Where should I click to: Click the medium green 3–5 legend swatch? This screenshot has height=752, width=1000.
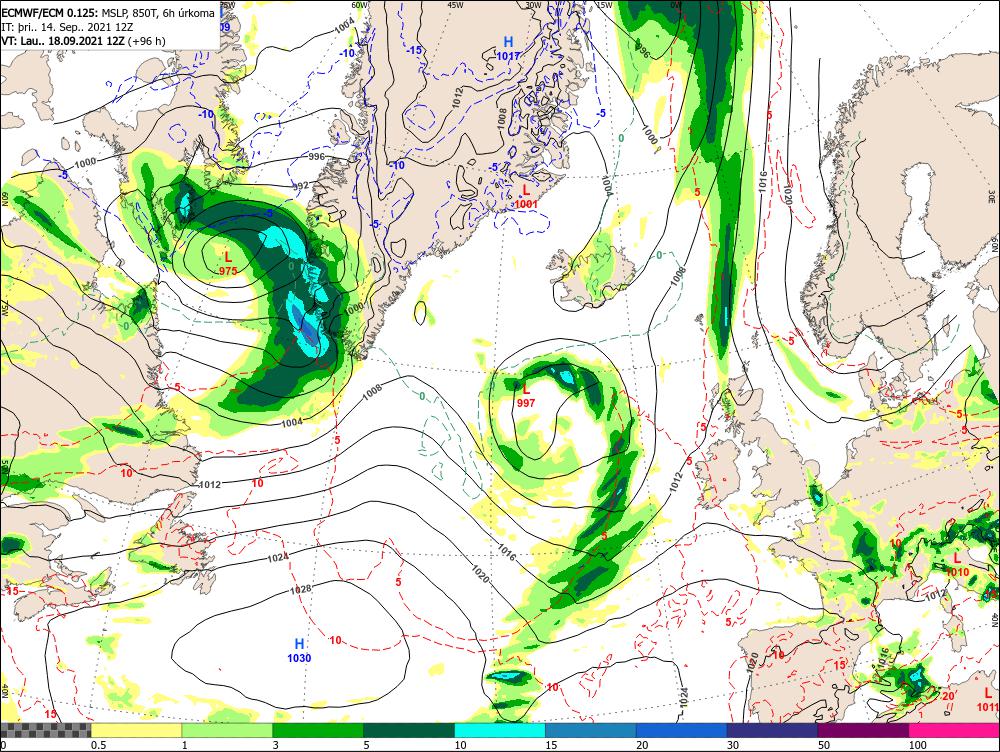coord(318,730)
